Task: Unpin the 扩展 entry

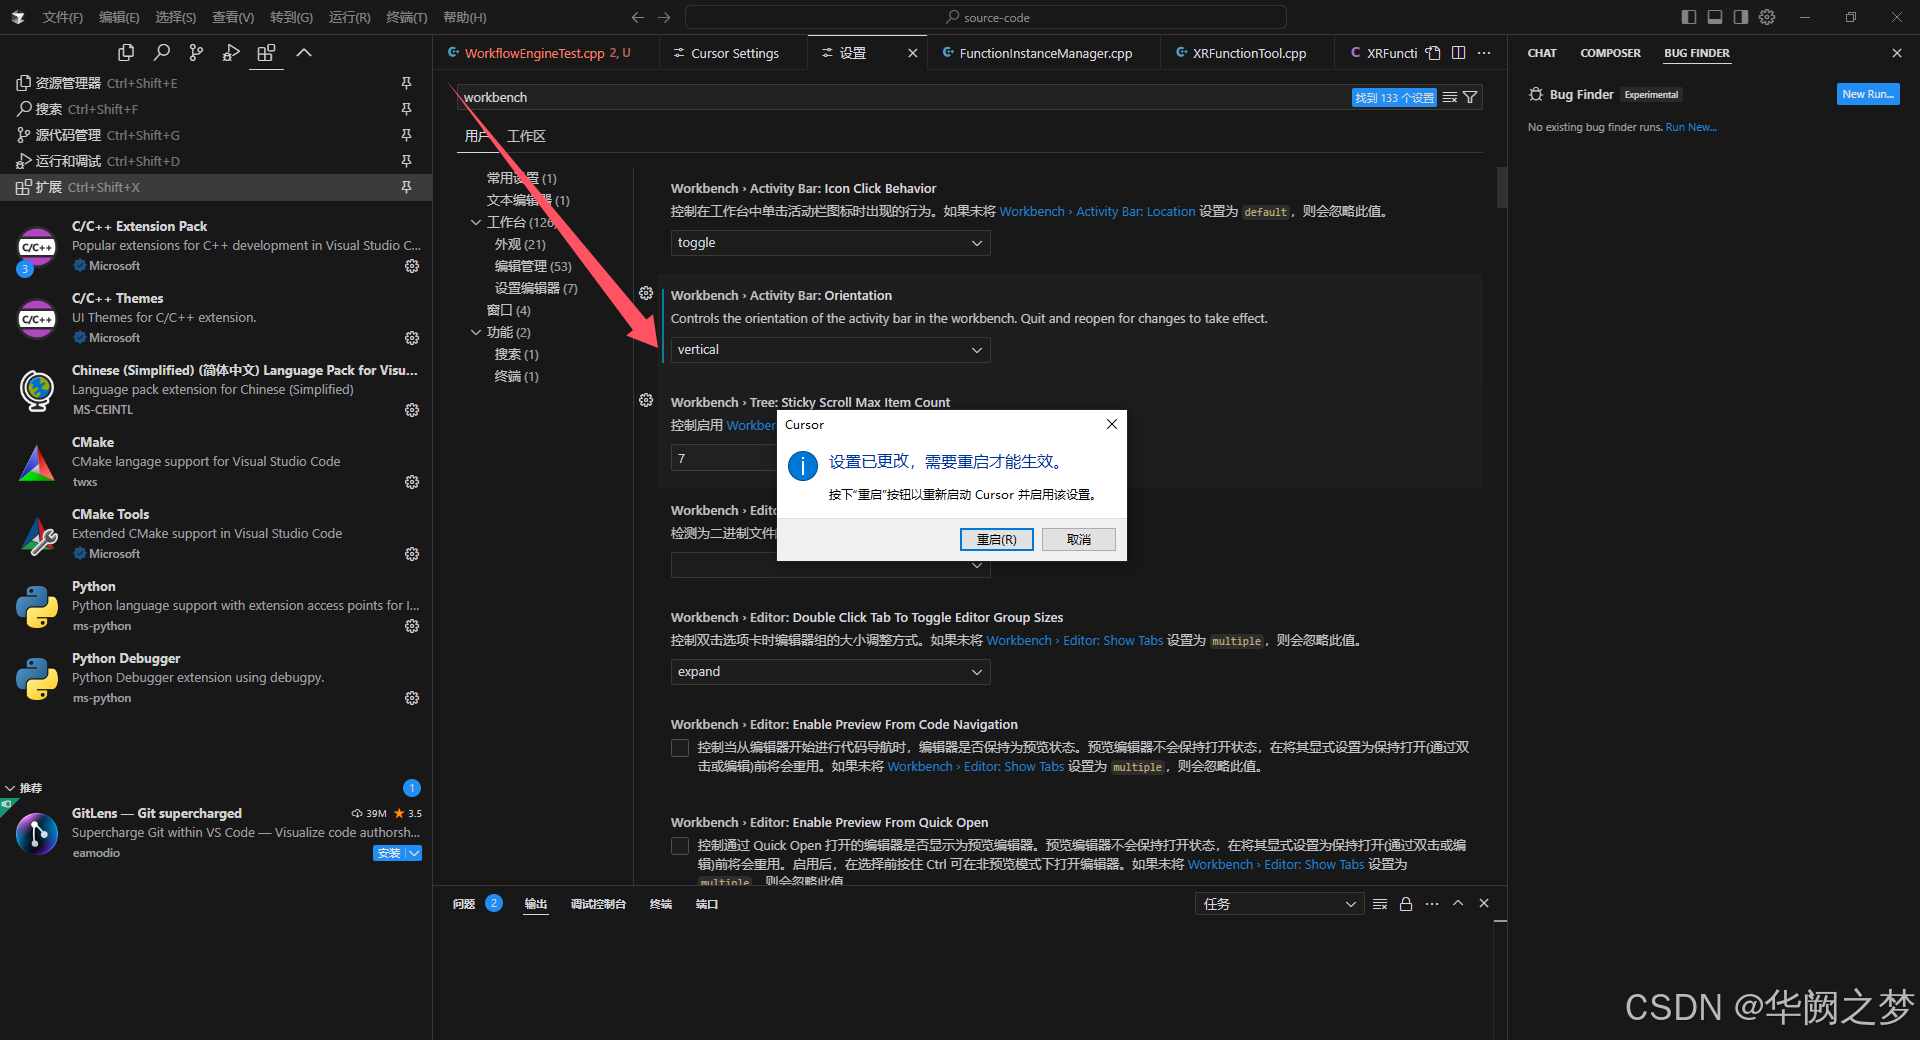Action: coord(406,187)
